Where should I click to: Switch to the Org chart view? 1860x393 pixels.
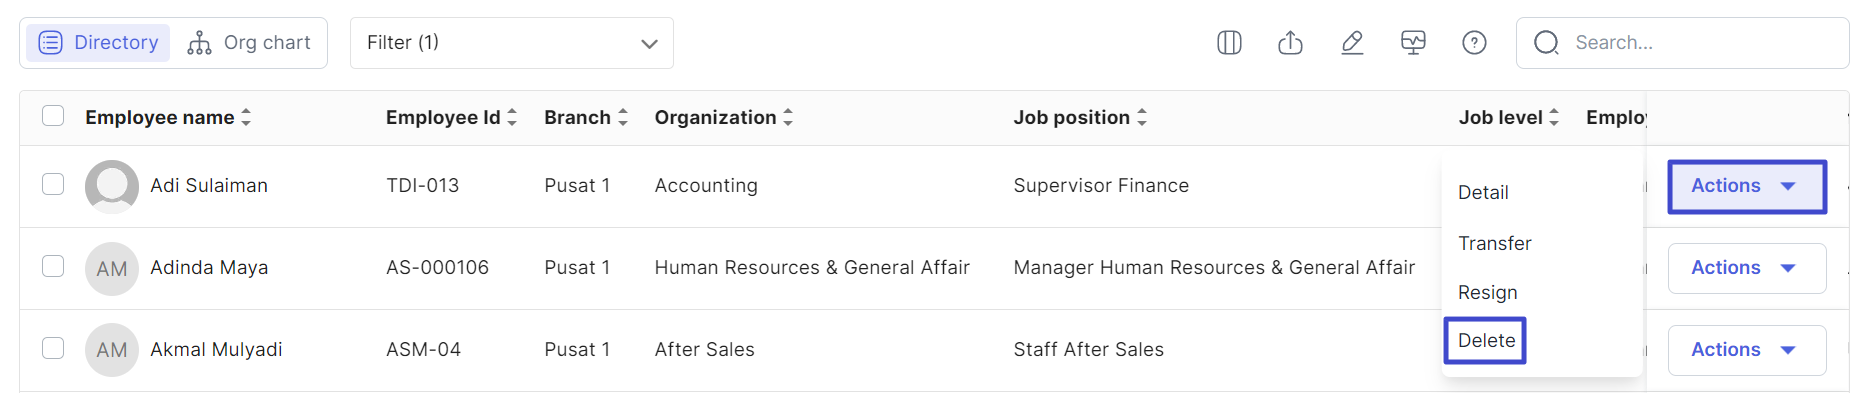point(250,43)
